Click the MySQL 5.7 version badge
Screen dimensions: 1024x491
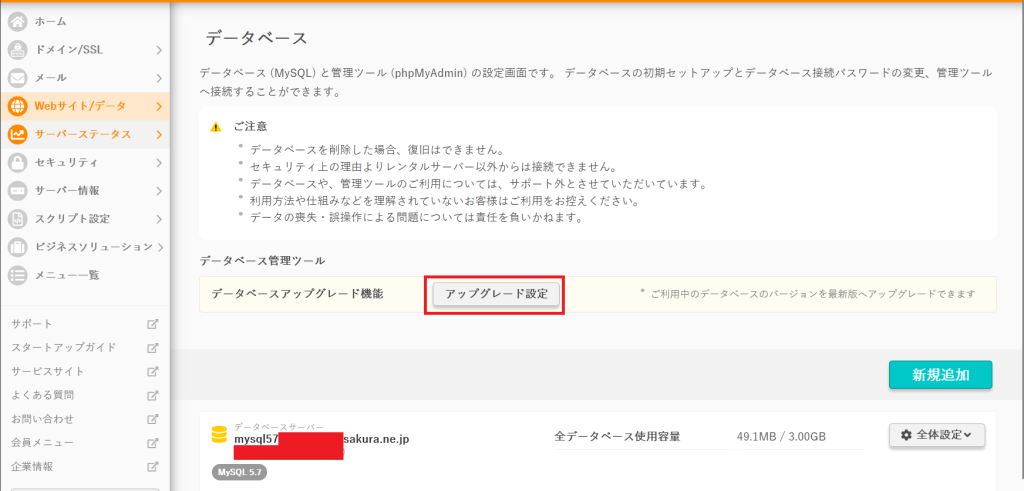[x=239, y=472]
